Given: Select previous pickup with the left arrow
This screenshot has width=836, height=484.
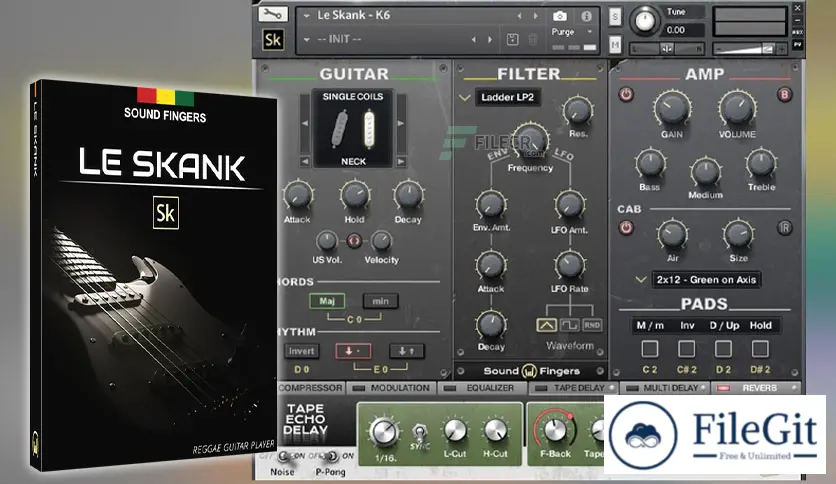Looking at the screenshot, I should [304, 124].
